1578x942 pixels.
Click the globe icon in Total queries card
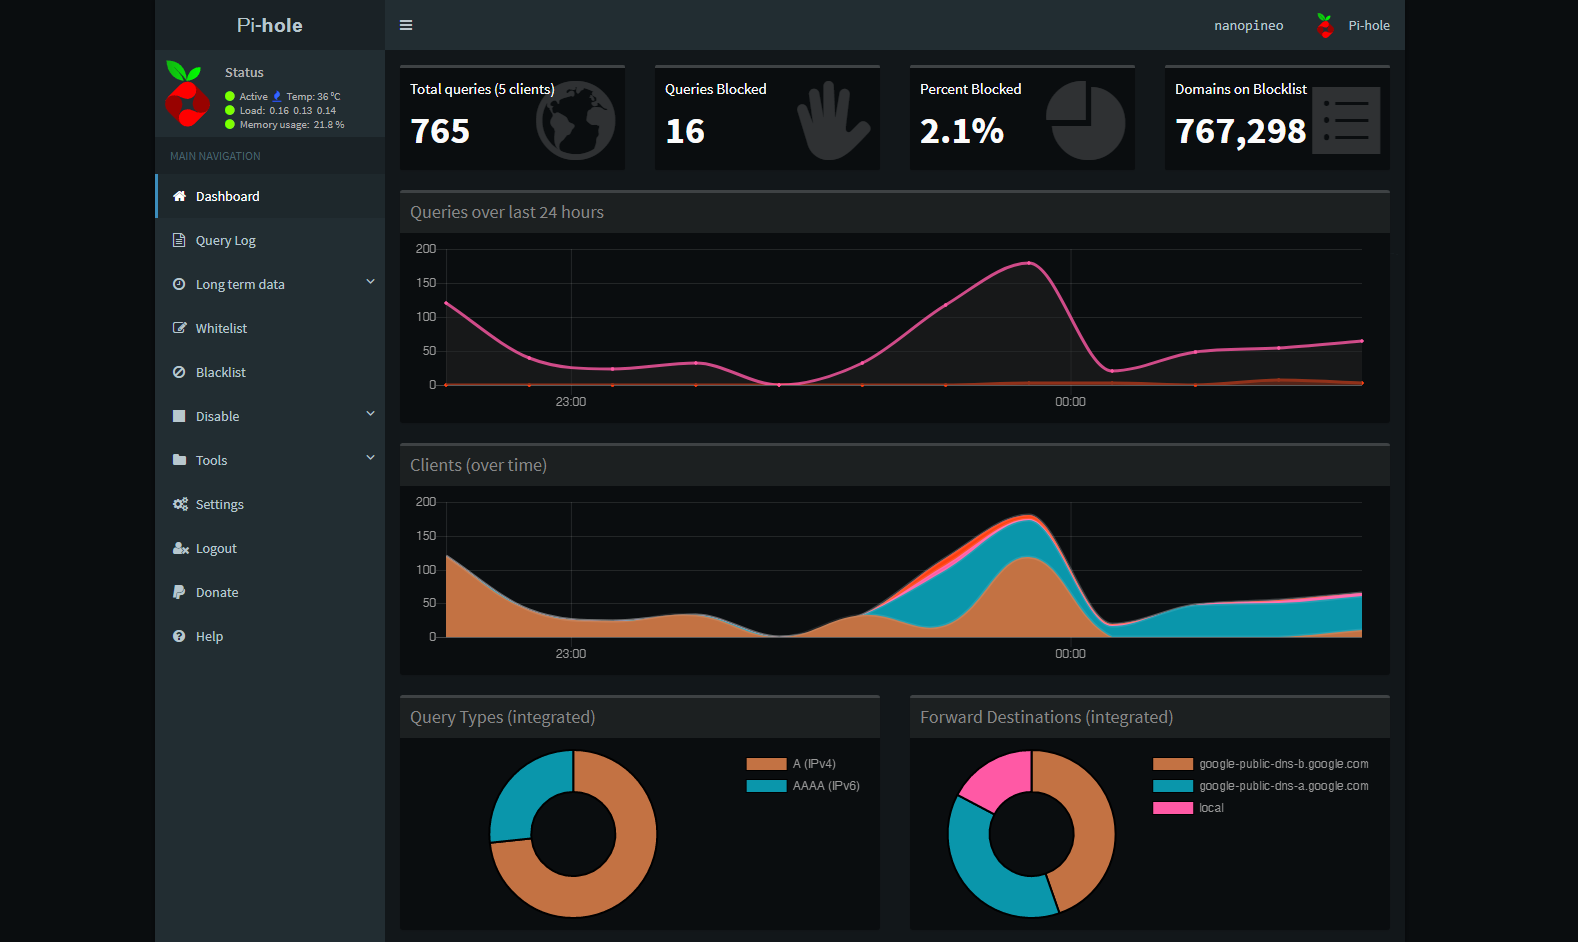coord(576,120)
